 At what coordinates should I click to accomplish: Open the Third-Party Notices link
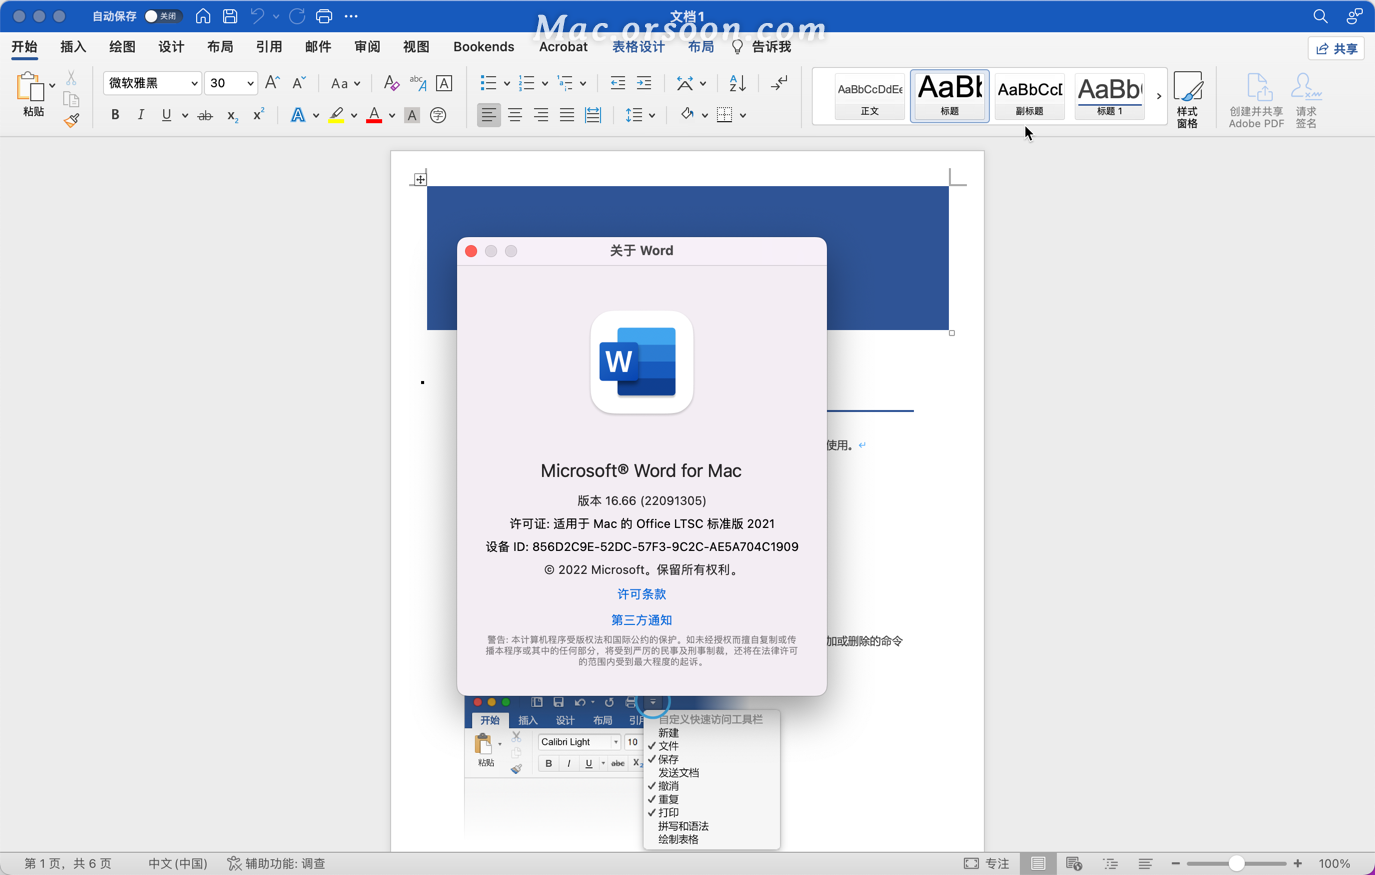click(x=642, y=620)
